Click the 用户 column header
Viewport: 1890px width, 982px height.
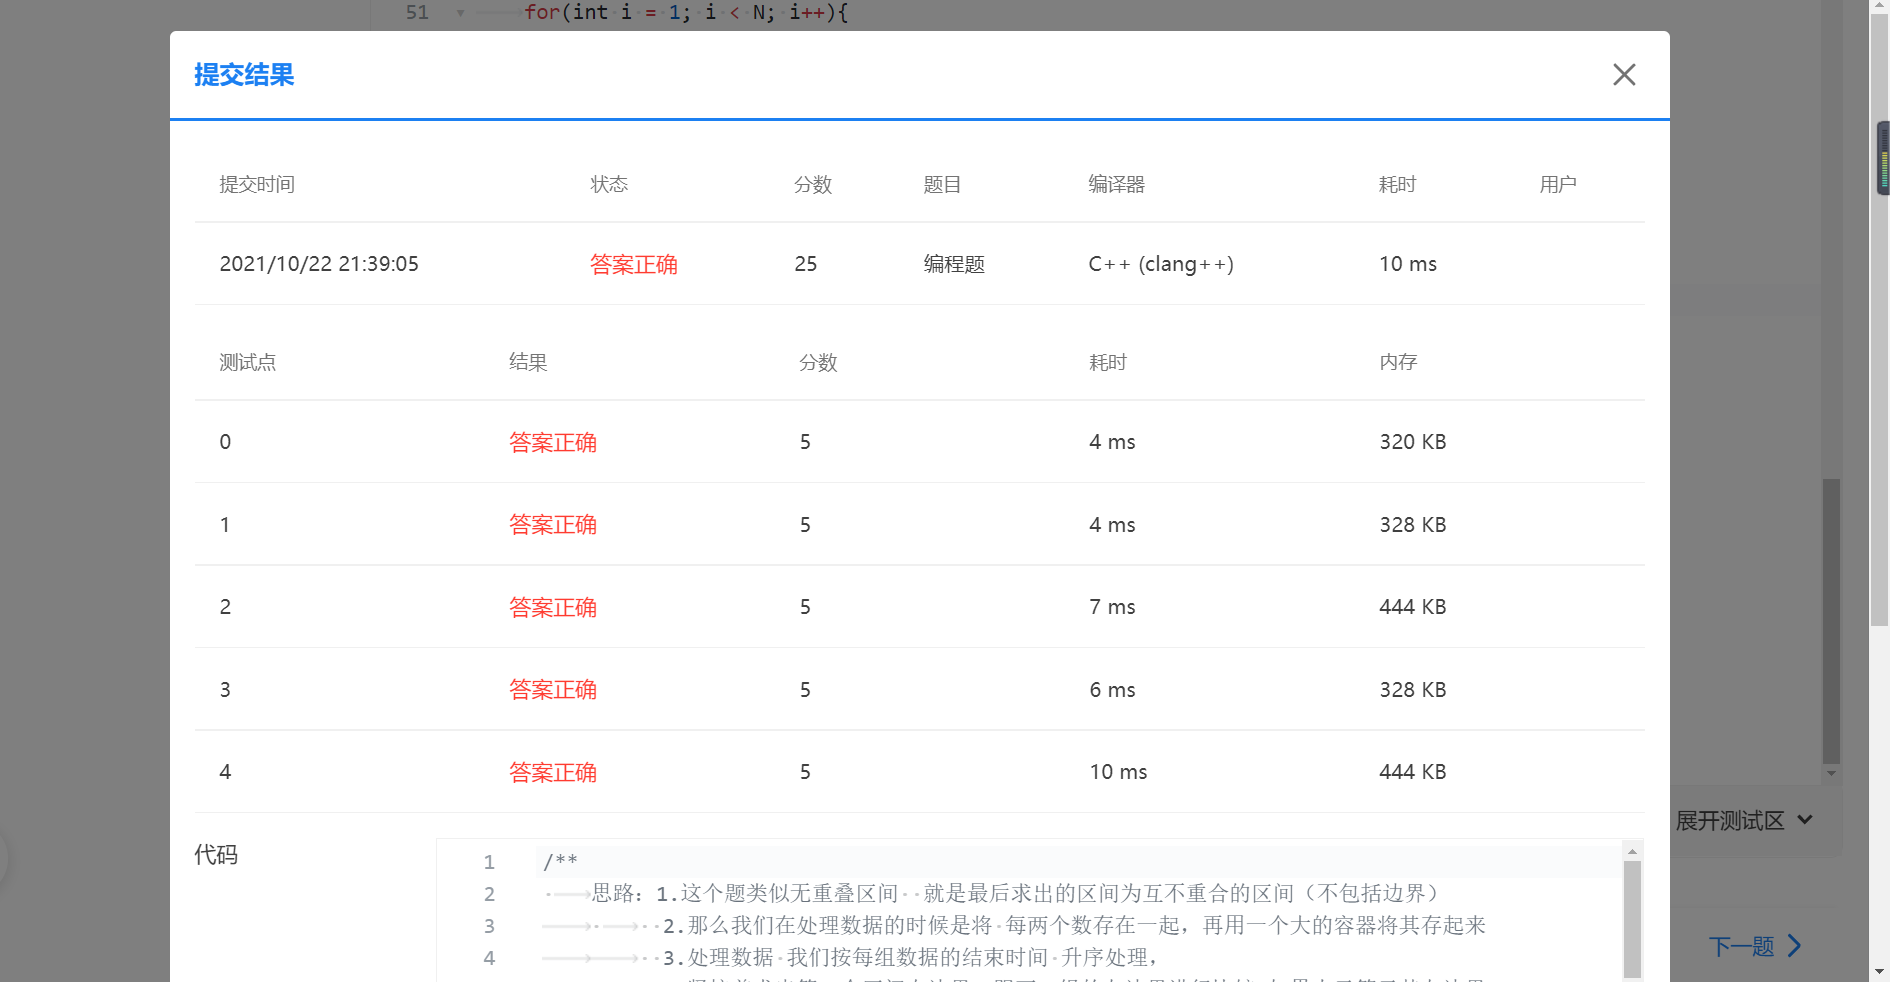point(1558,184)
